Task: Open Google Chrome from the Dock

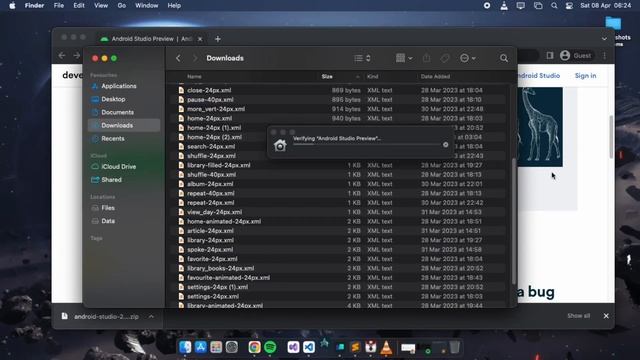Action: [254, 347]
